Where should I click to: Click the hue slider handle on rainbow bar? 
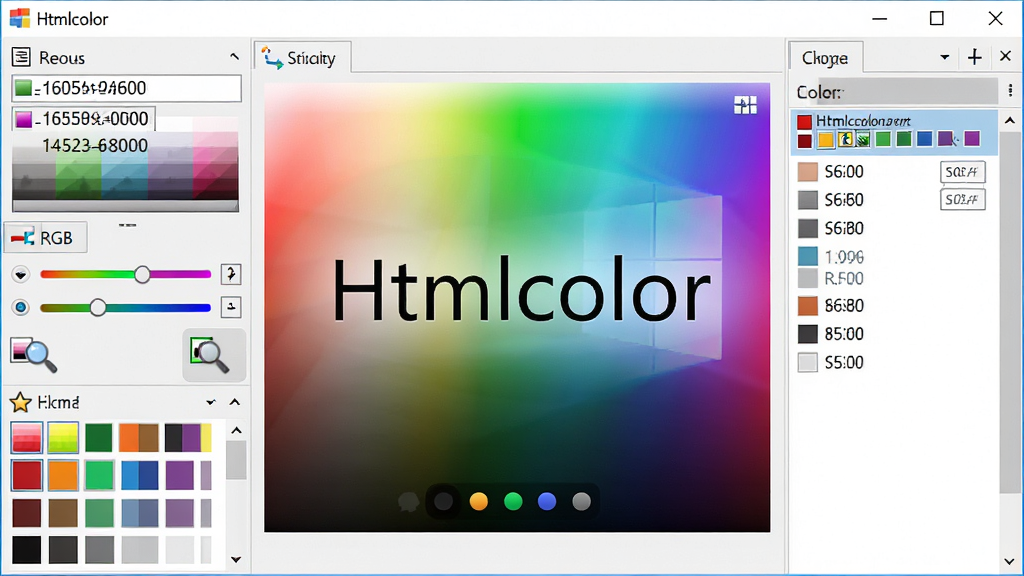click(142, 274)
